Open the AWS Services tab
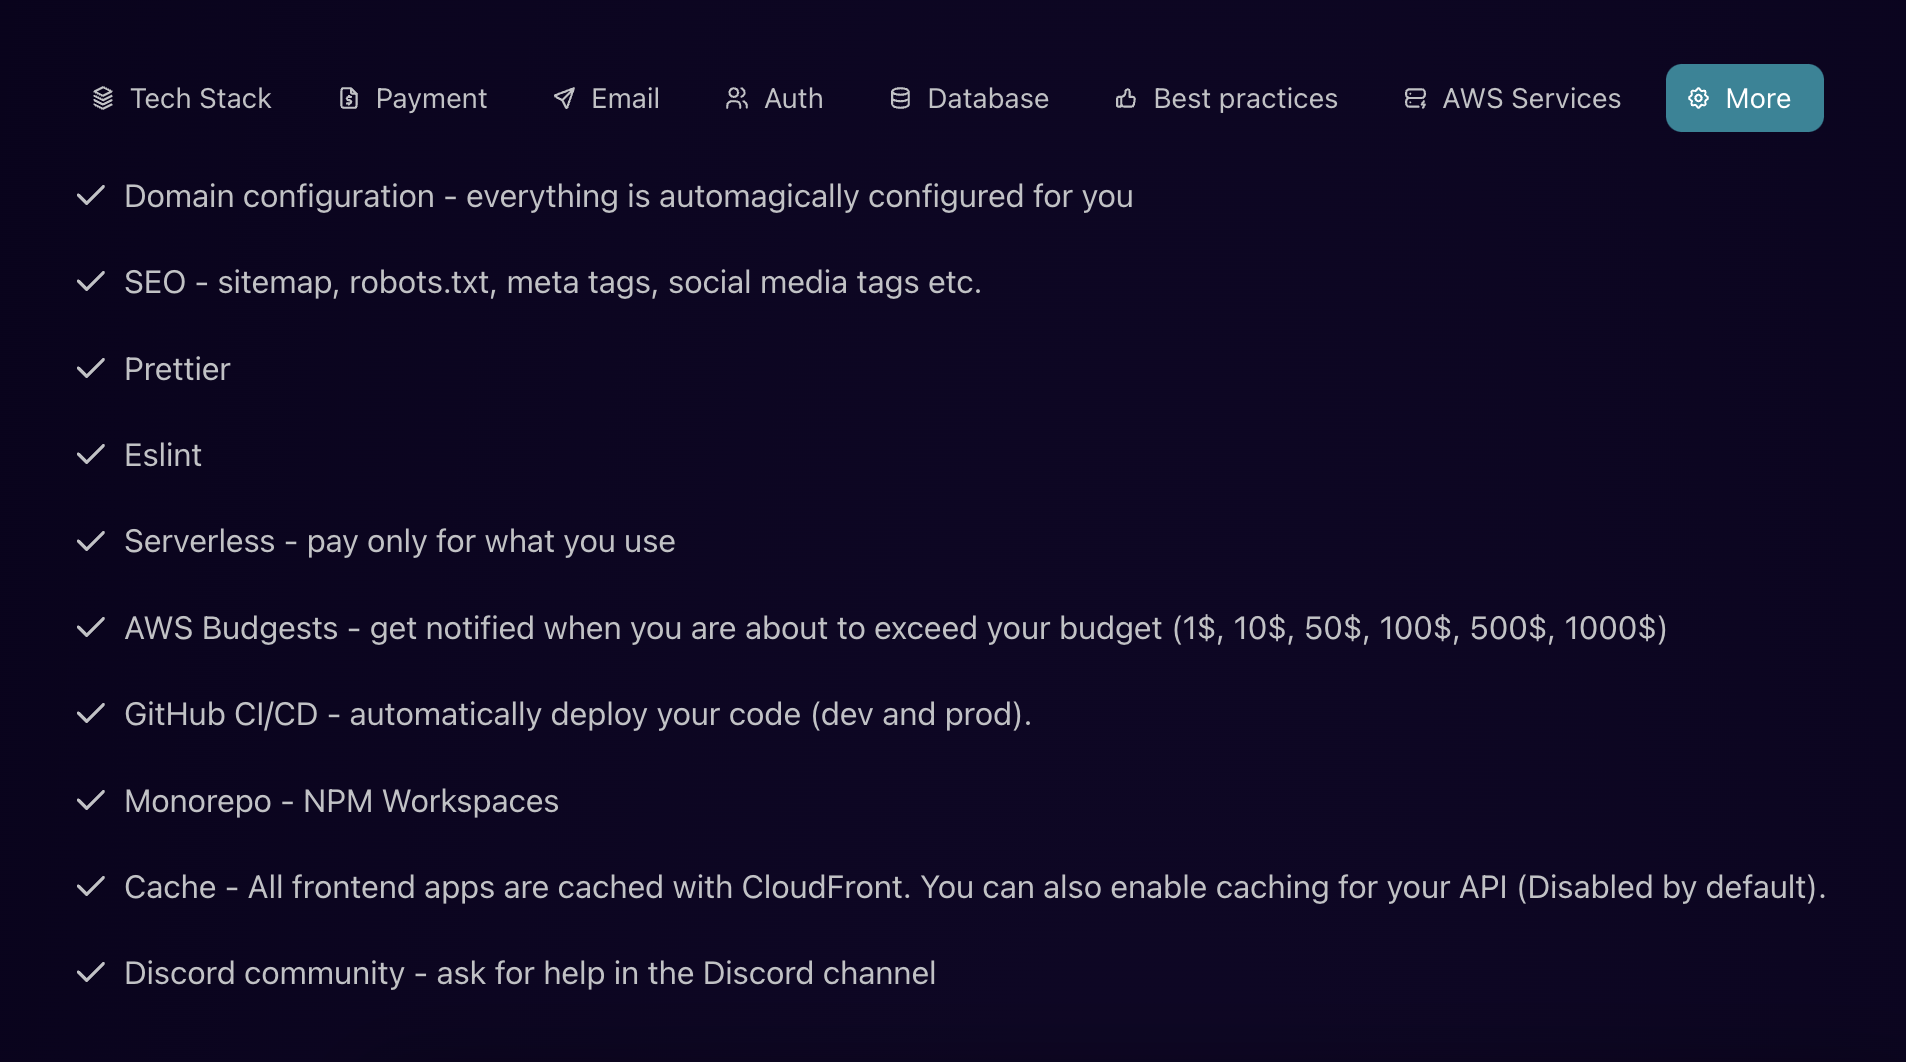 click(1531, 98)
